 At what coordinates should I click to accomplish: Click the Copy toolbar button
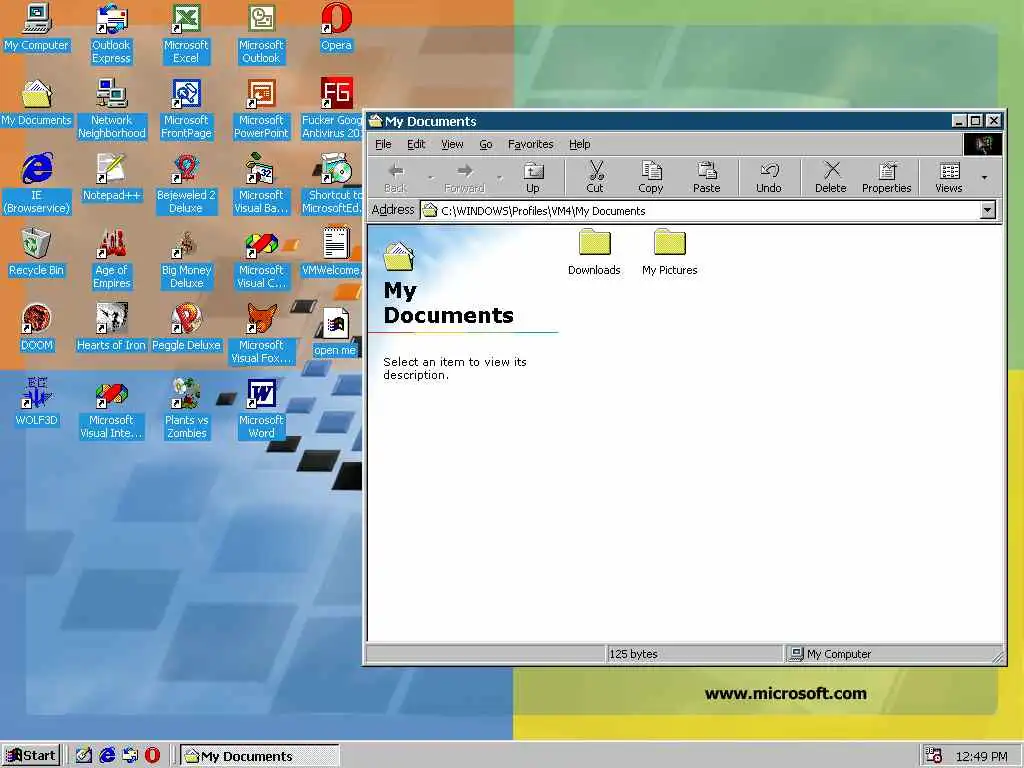pyautogui.click(x=650, y=178)
